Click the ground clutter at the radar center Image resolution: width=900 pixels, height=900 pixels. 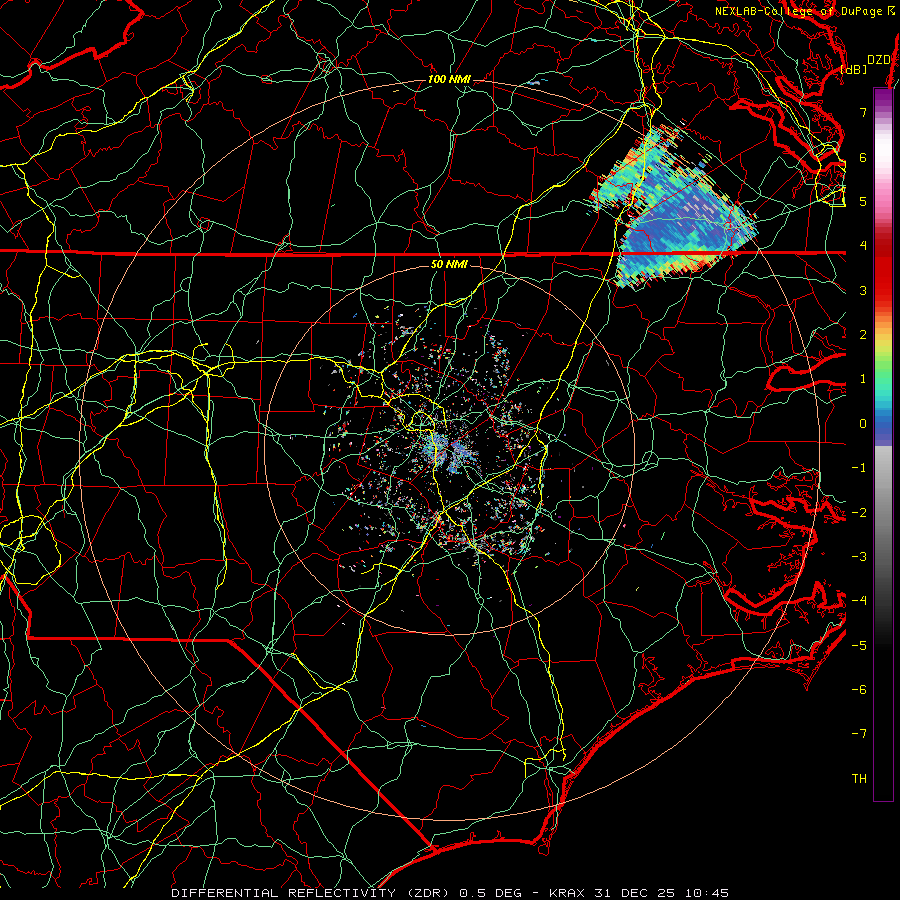448,451
